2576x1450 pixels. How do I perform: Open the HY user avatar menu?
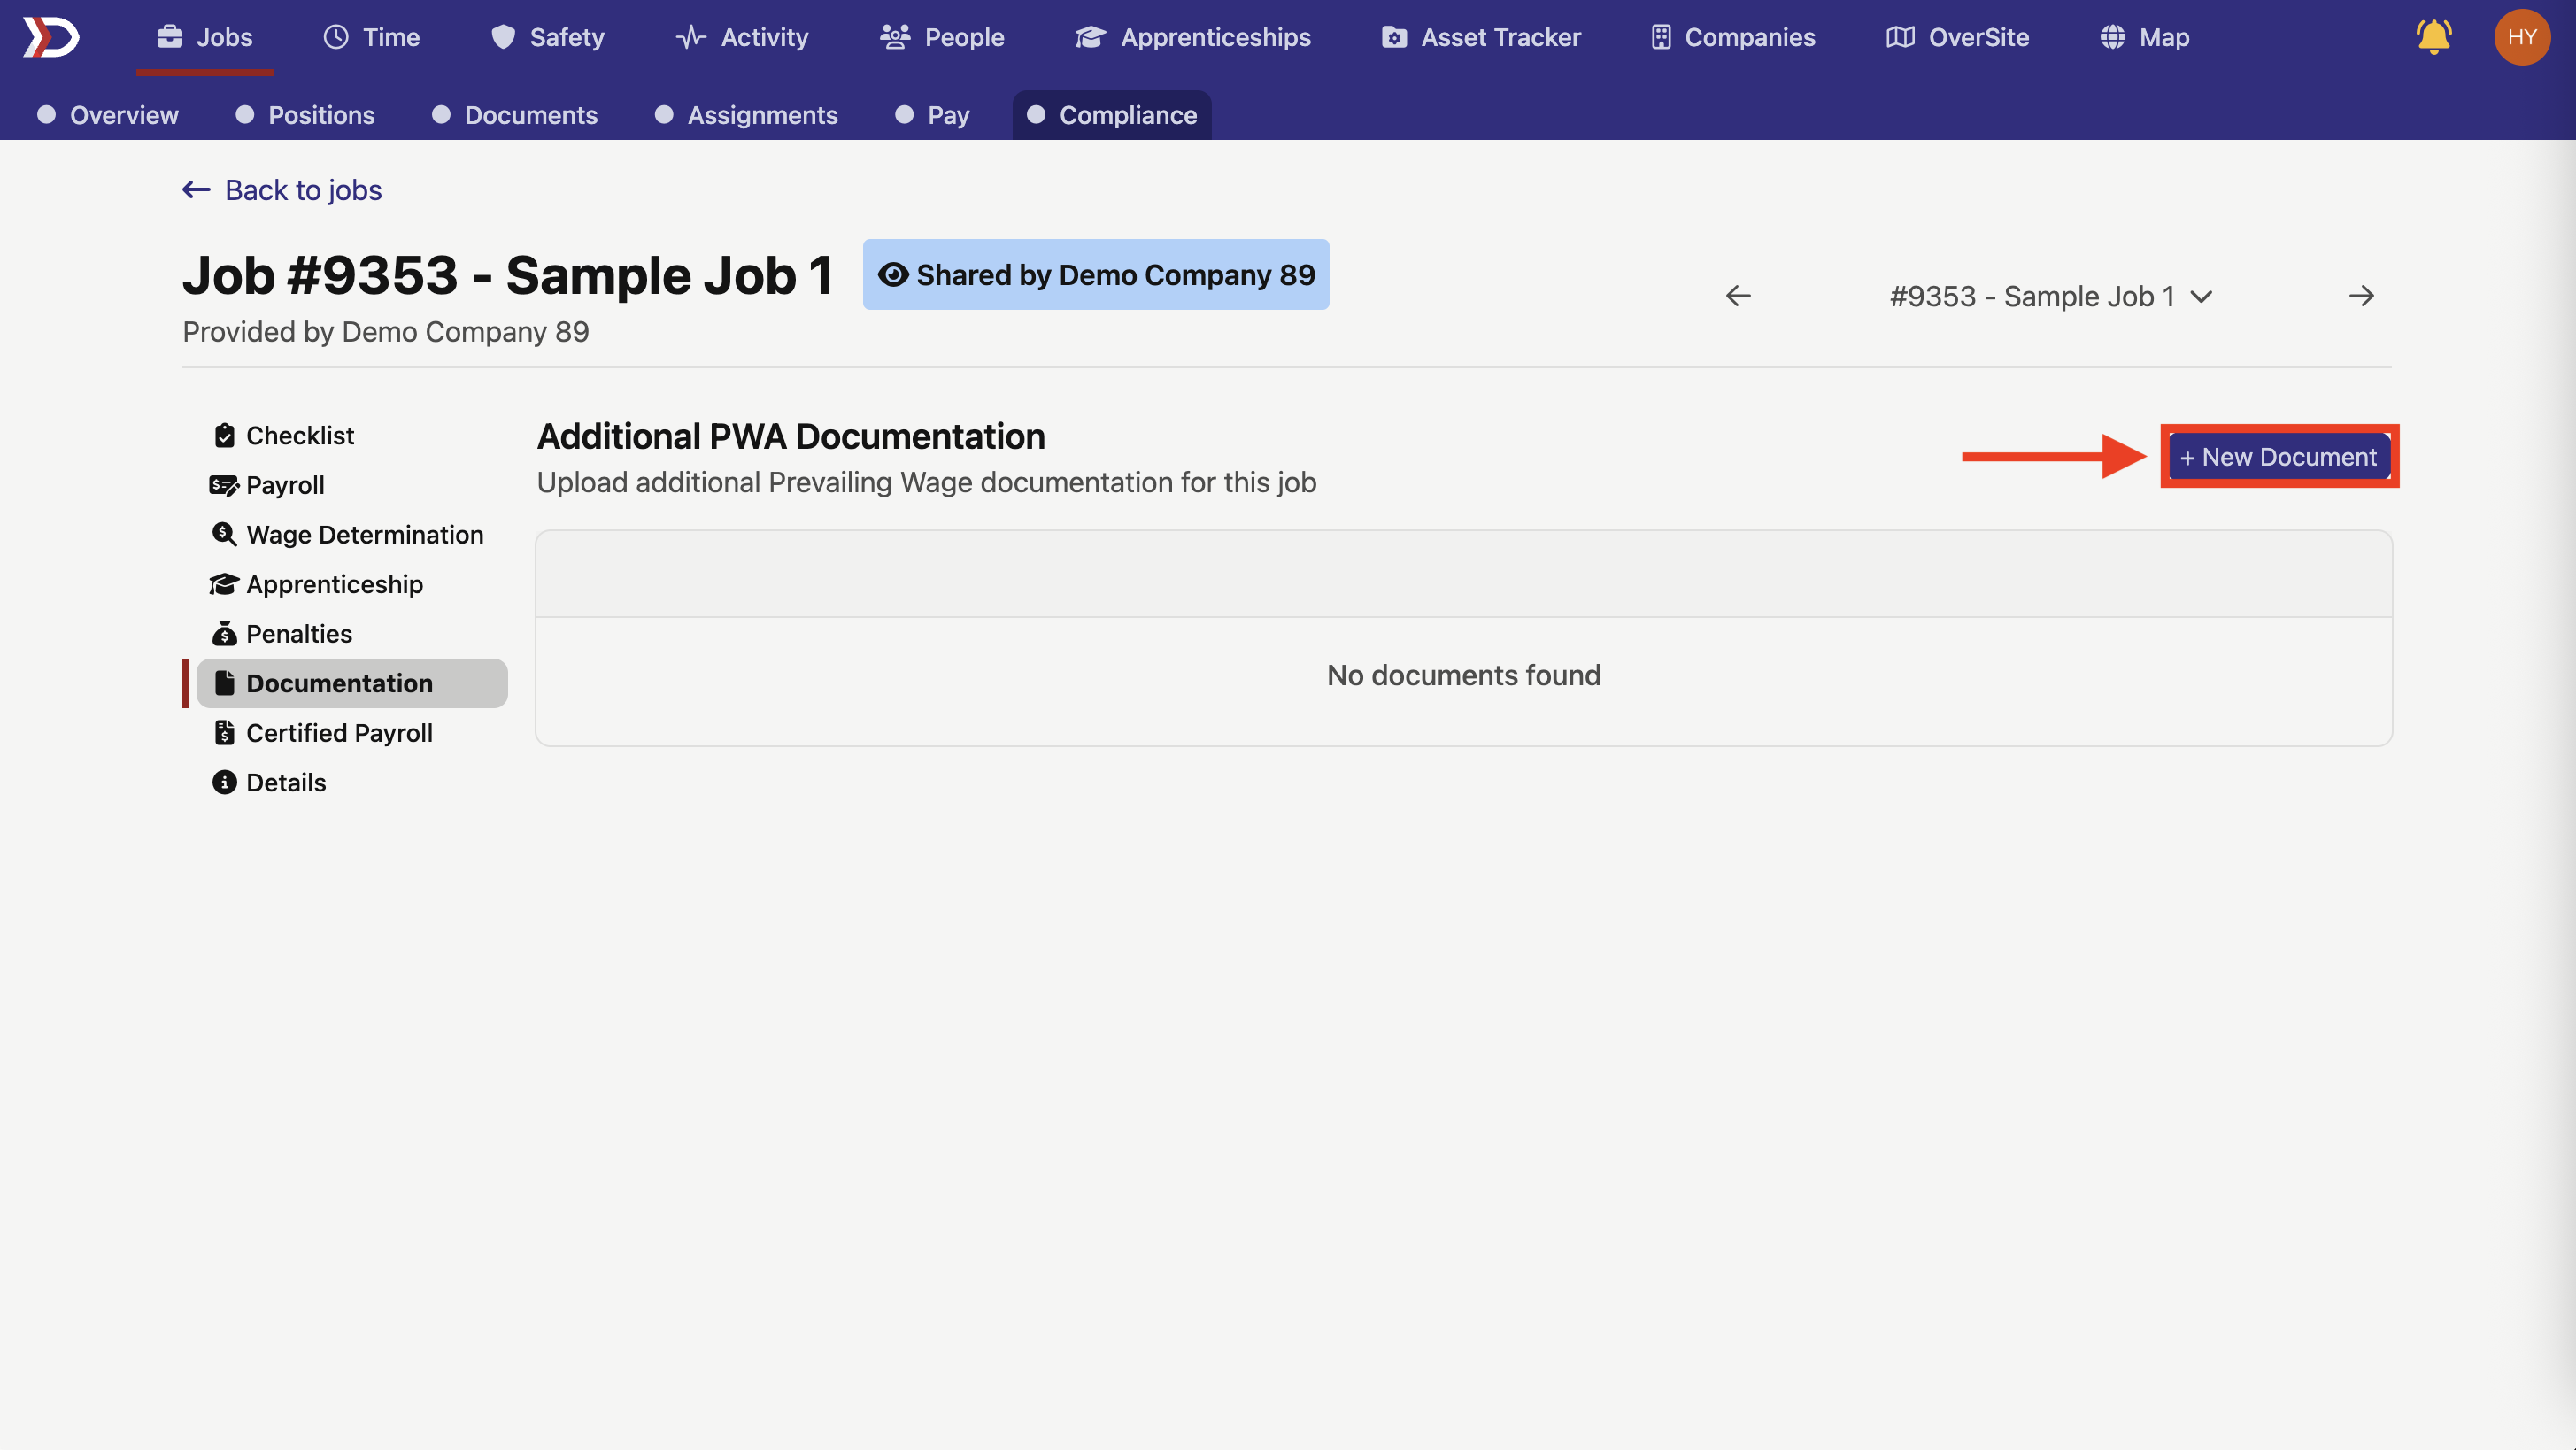[x=2521, y=38]
